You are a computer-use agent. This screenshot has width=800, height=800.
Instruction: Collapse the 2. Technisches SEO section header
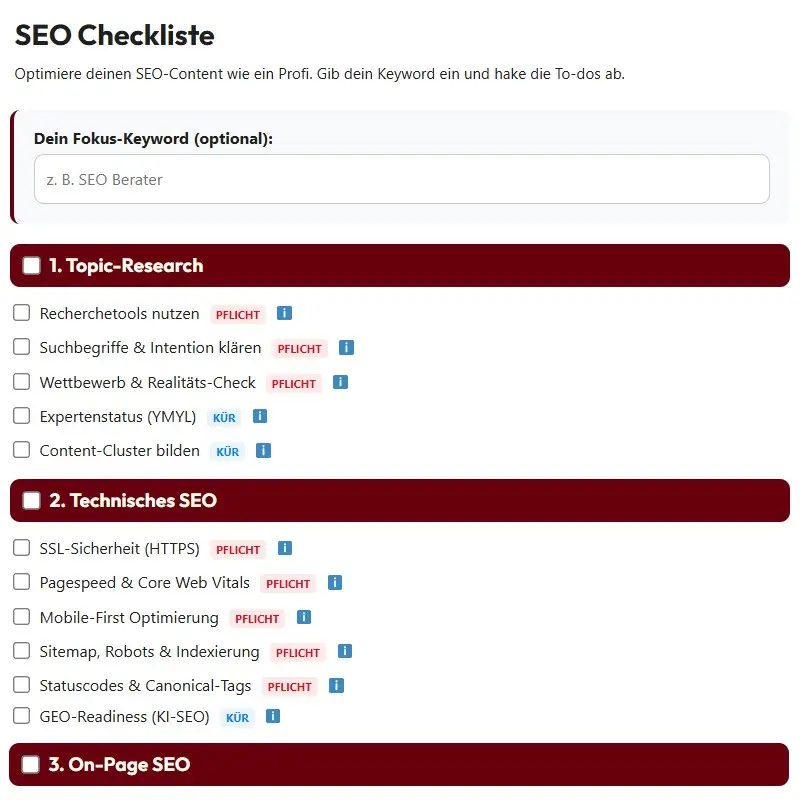click(x=400, y=500)
